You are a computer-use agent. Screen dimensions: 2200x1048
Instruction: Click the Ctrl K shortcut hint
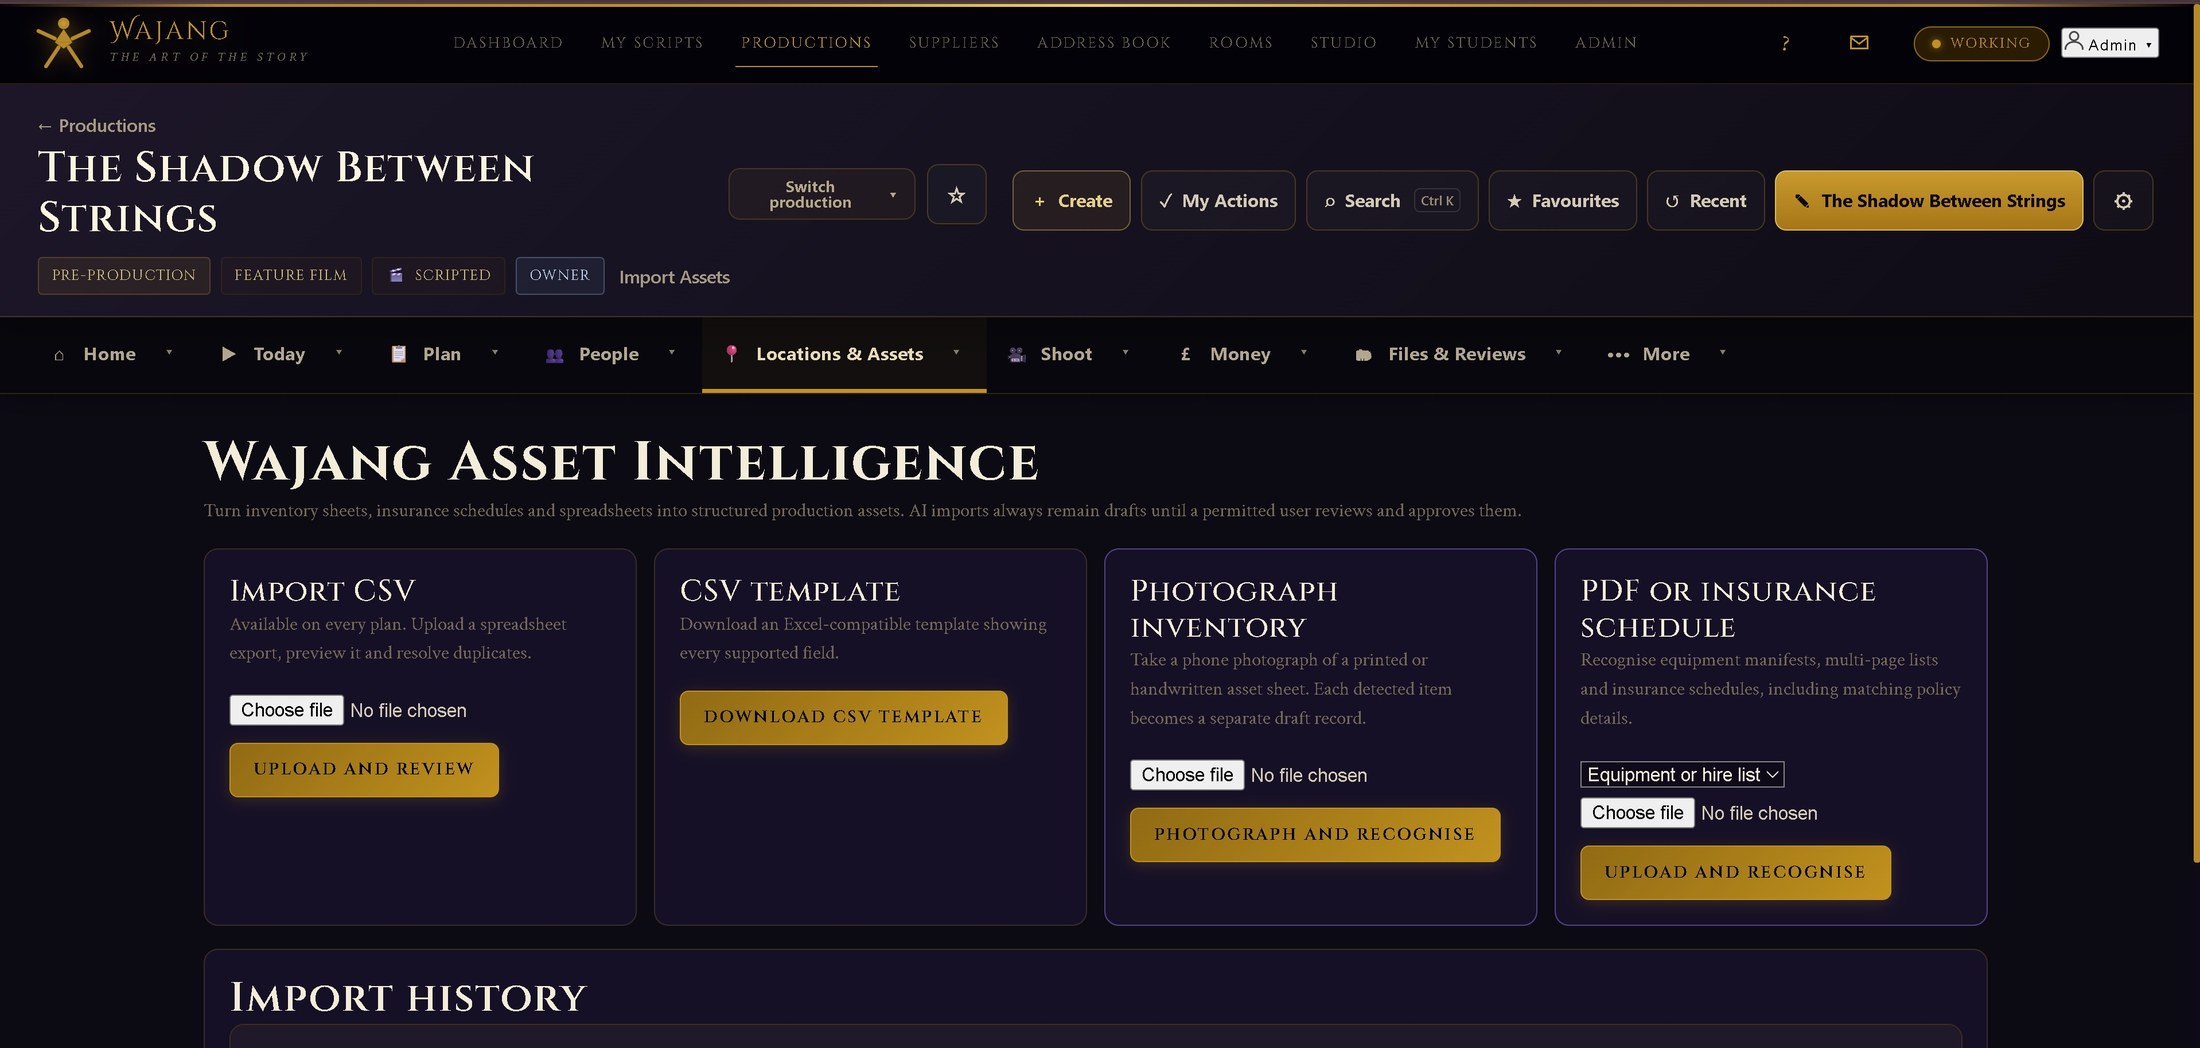click(x=1438, y=201)
